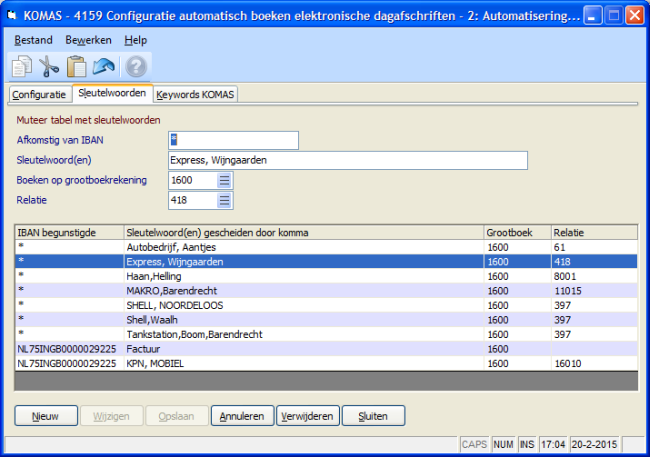Click the 17:04 time in status bar
This screenshot has height=457, width=650.
(x=553, y=445)
